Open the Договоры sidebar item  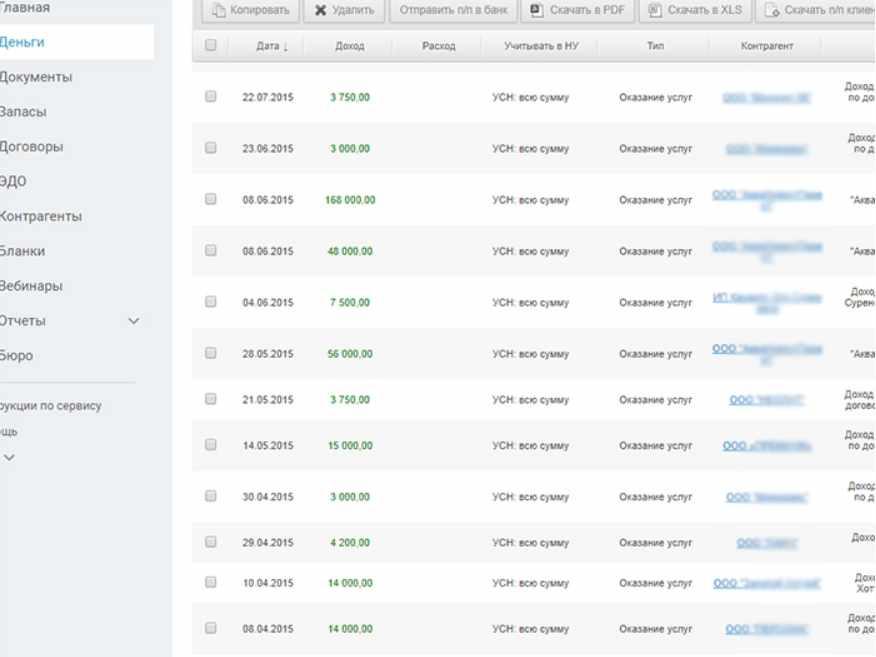[33, 146]
